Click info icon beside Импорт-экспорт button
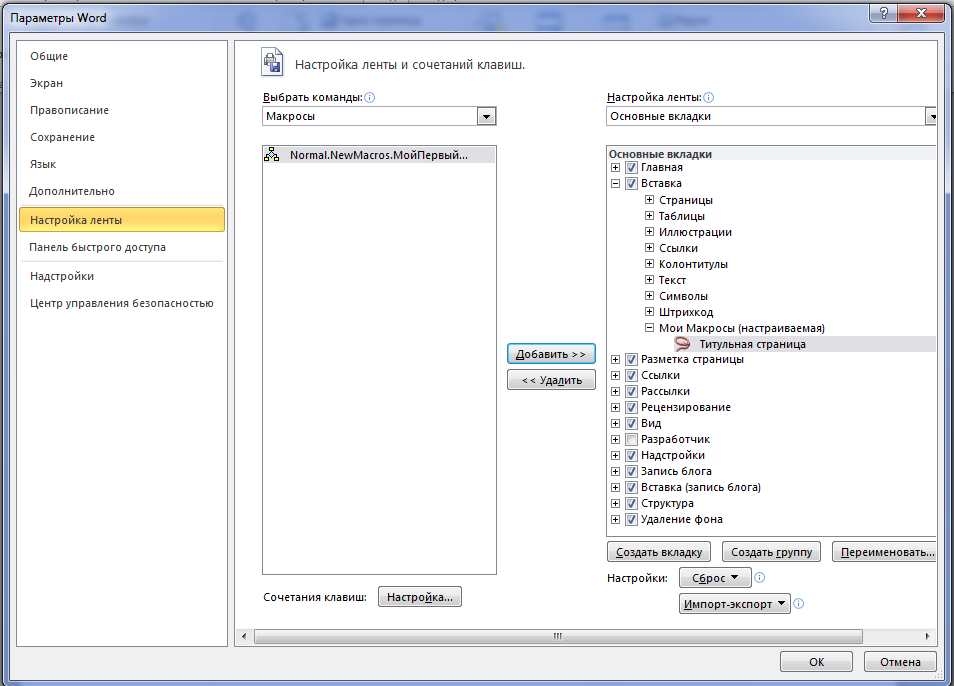The width and height of the screenshot is (954, 686). 799,603
